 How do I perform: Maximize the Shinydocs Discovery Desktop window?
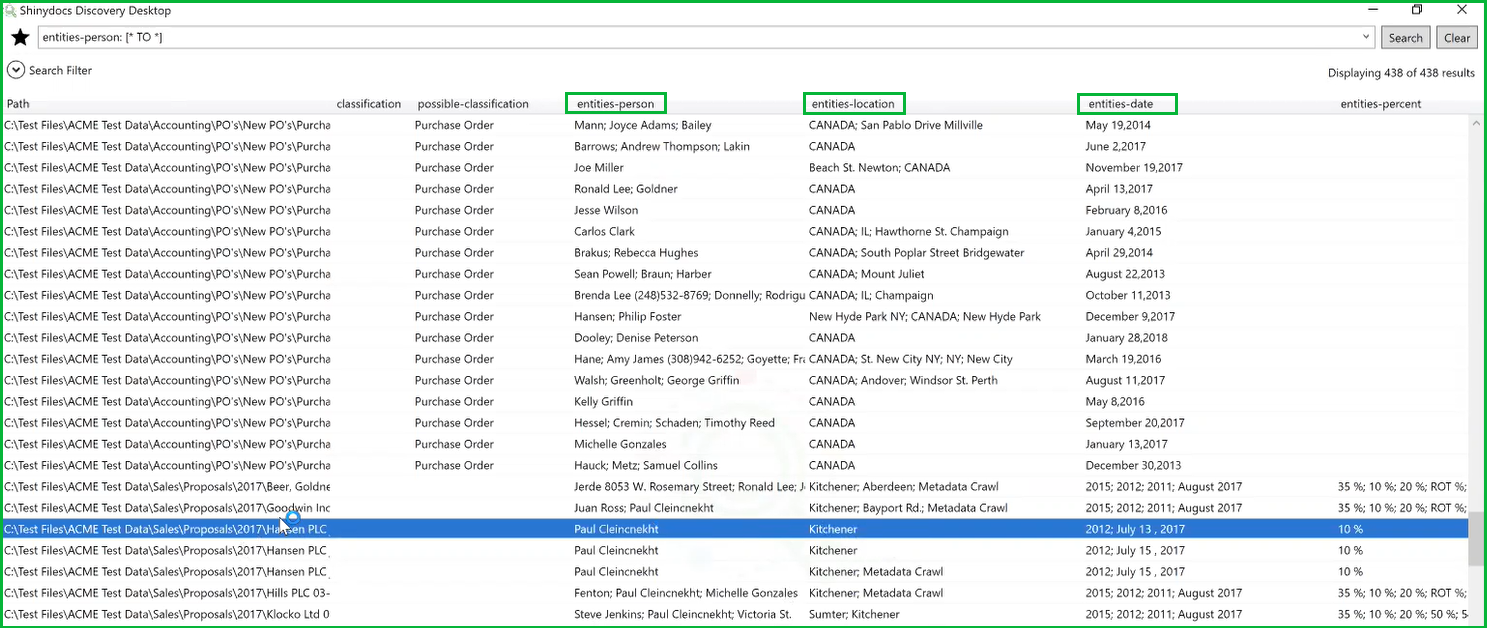[x=1417, y=10]
